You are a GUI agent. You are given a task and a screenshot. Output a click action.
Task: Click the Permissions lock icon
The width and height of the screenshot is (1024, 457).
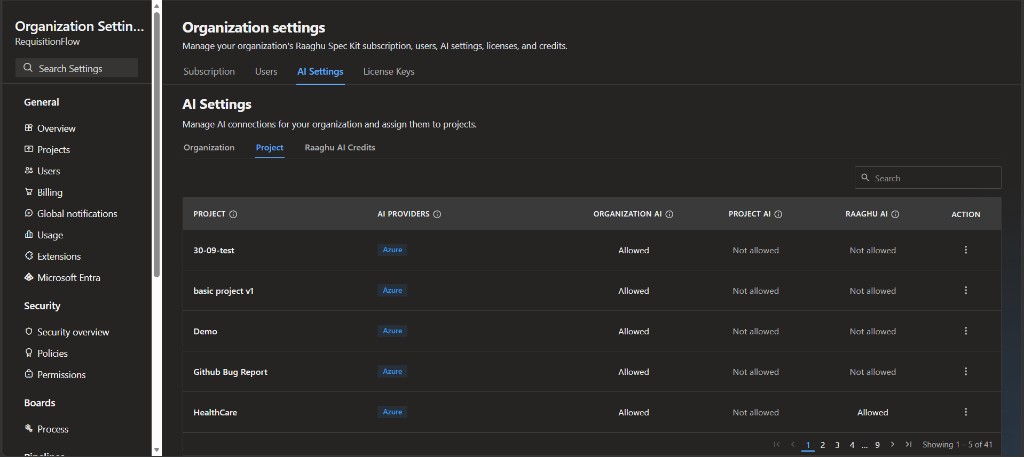(x=29, y=375)
